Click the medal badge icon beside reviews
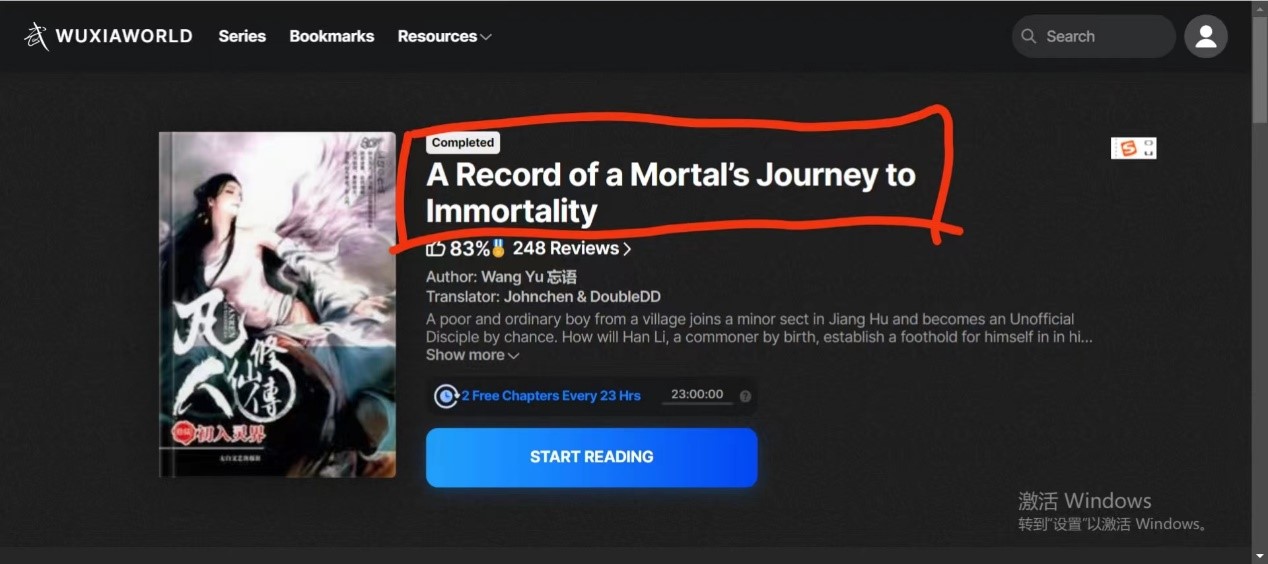The width and height of the screenshot is (1268, 564). point(499,248)
